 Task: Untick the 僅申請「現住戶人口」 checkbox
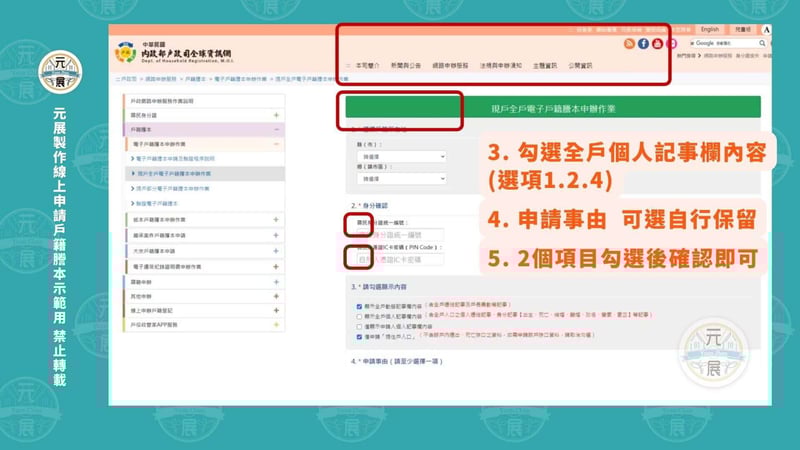click(359, 337)
